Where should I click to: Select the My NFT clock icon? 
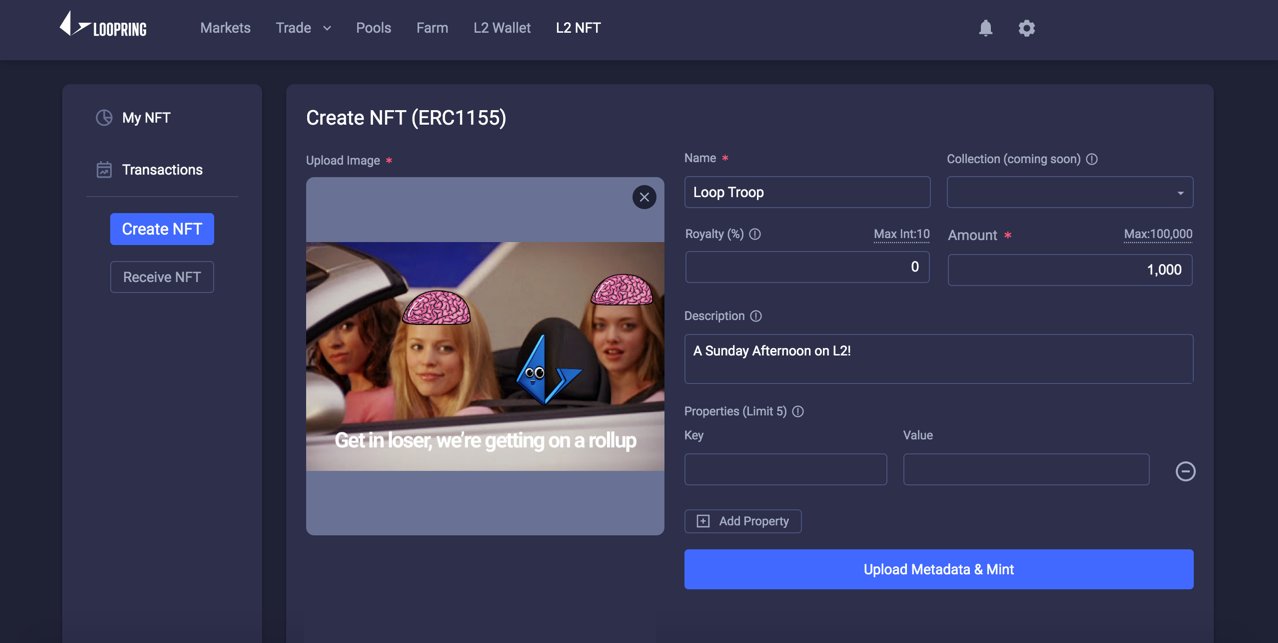coord(104,117)
